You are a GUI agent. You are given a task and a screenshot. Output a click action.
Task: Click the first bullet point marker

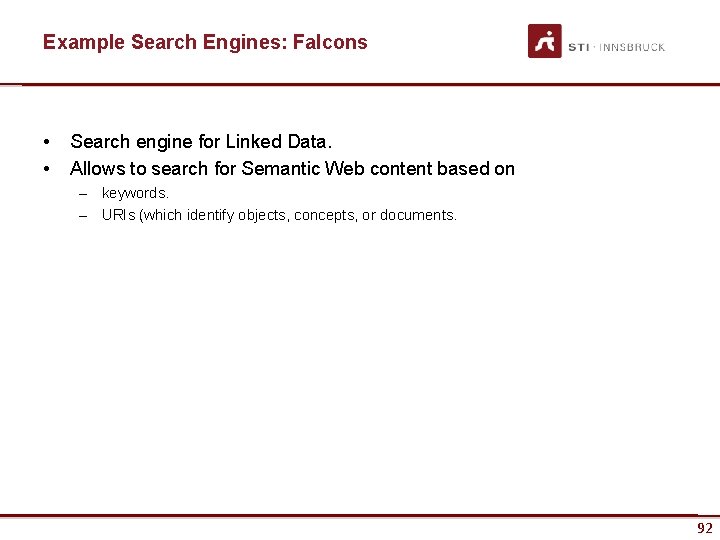pos(46,142)
